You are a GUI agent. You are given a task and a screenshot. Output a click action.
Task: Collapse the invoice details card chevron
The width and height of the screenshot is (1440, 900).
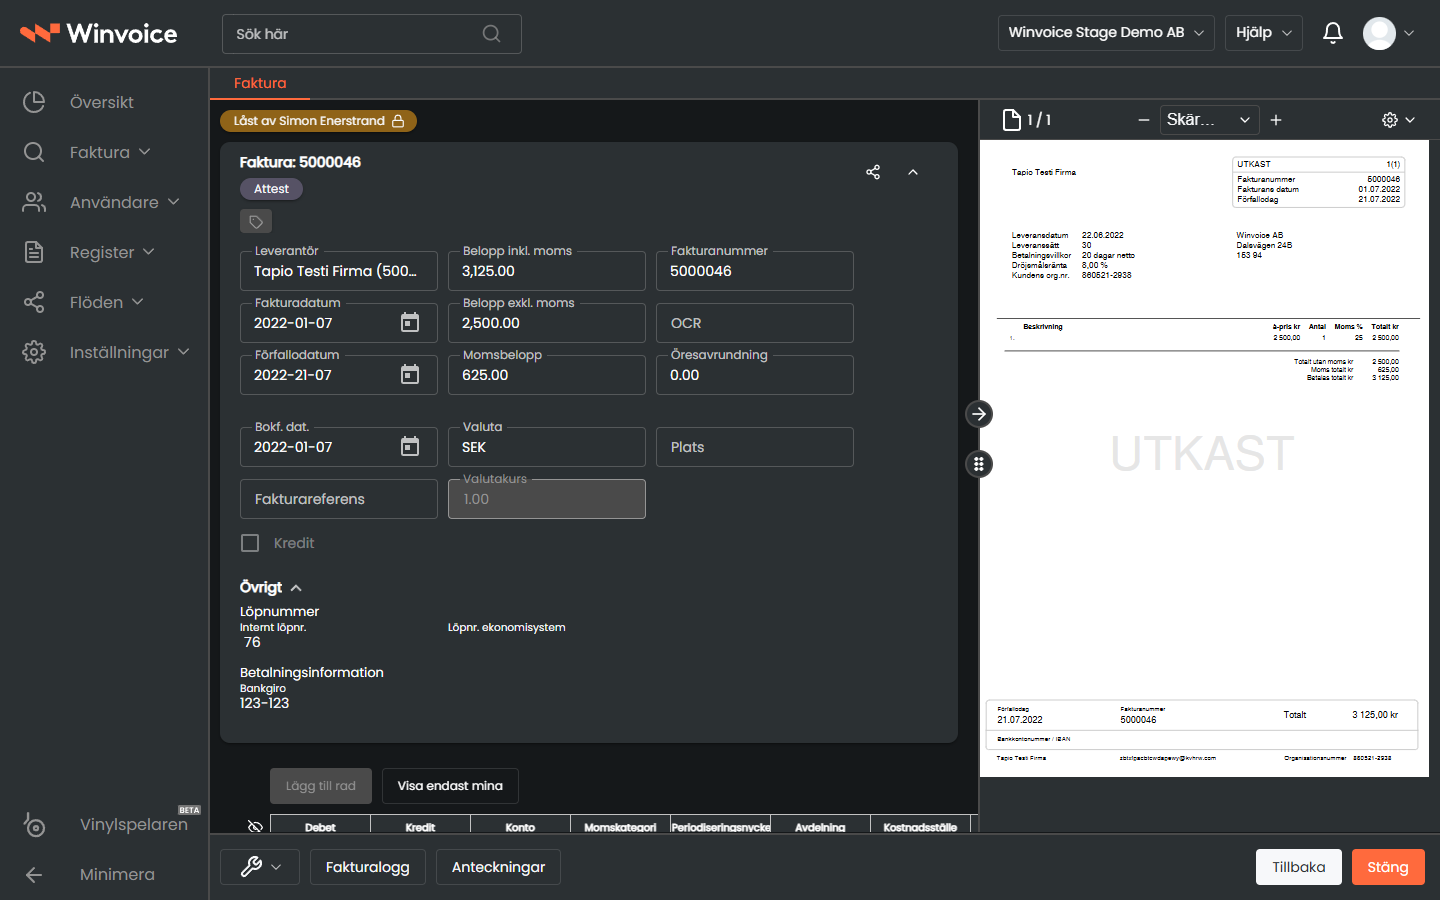(913, 172)
